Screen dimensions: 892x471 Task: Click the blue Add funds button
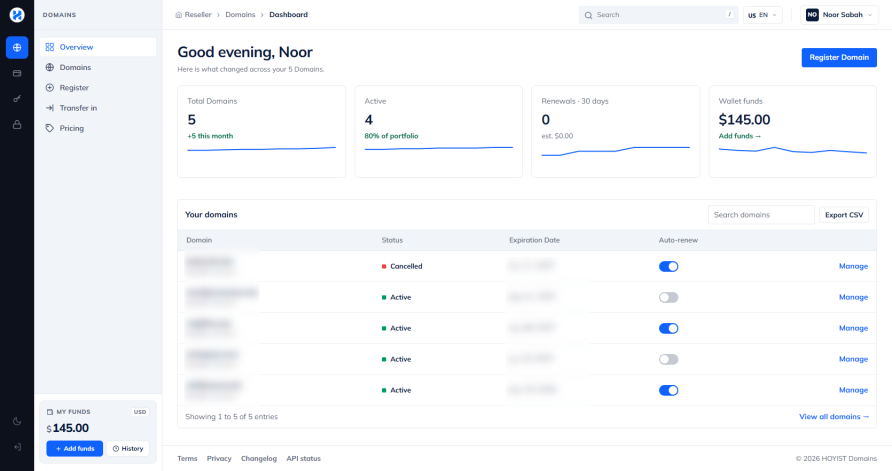point(75,449)
